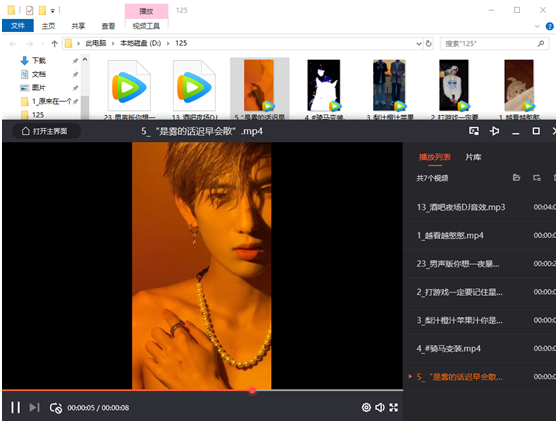The width and height of the screenshot is (558, 423).
Task: Open folder icon in playlist header
Action: pos(516,178)
